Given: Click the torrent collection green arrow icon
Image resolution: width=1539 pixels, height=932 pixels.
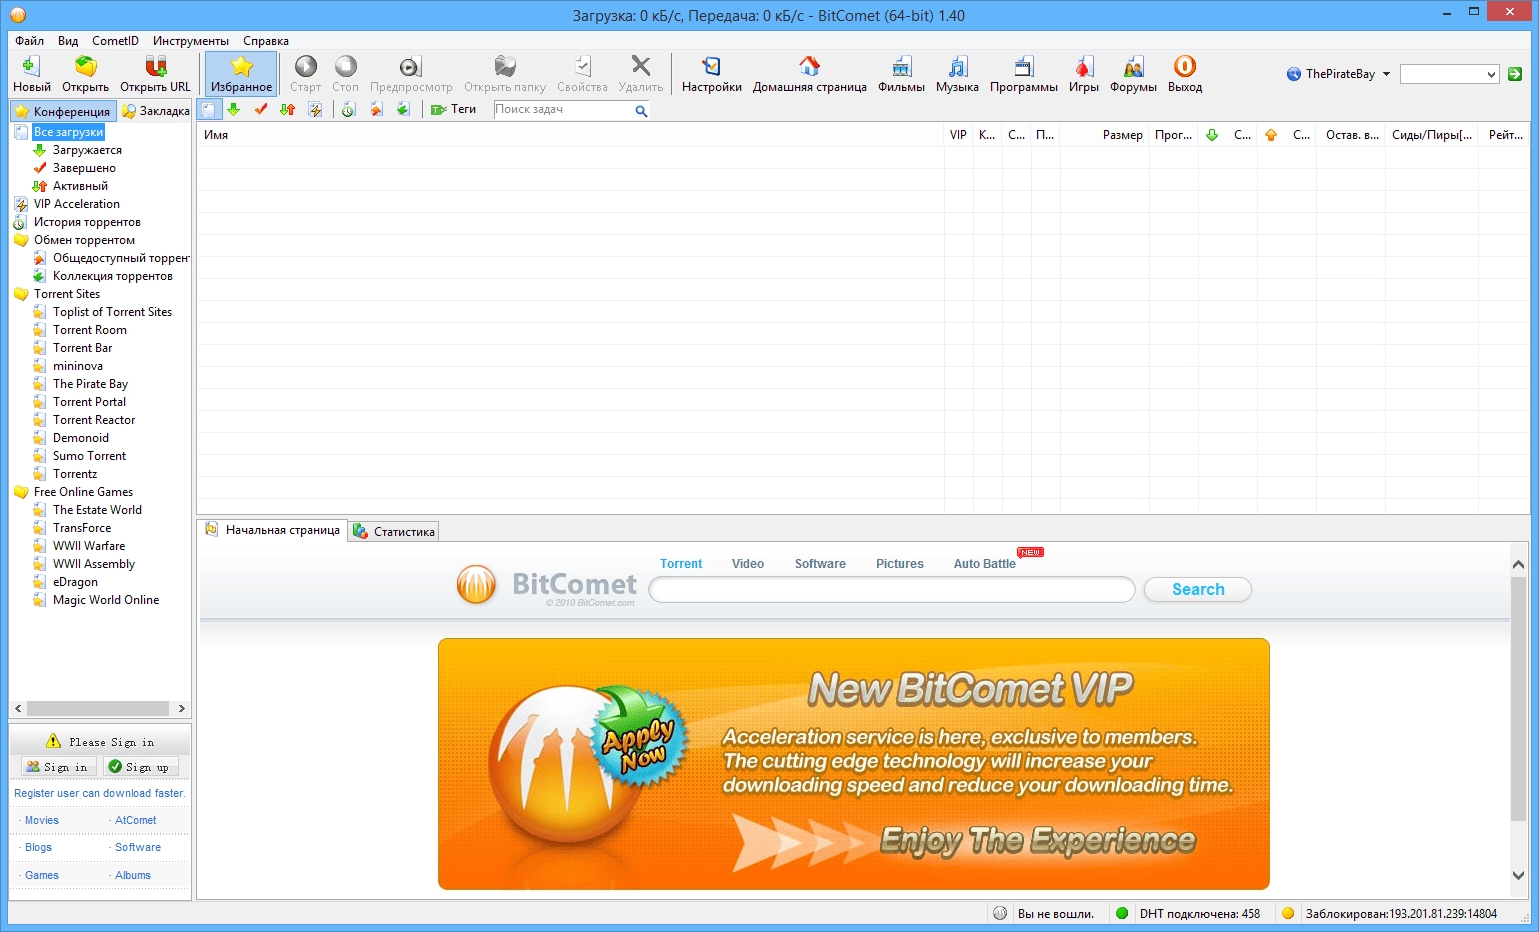Looking at the screenshot, I should [403, 109].
